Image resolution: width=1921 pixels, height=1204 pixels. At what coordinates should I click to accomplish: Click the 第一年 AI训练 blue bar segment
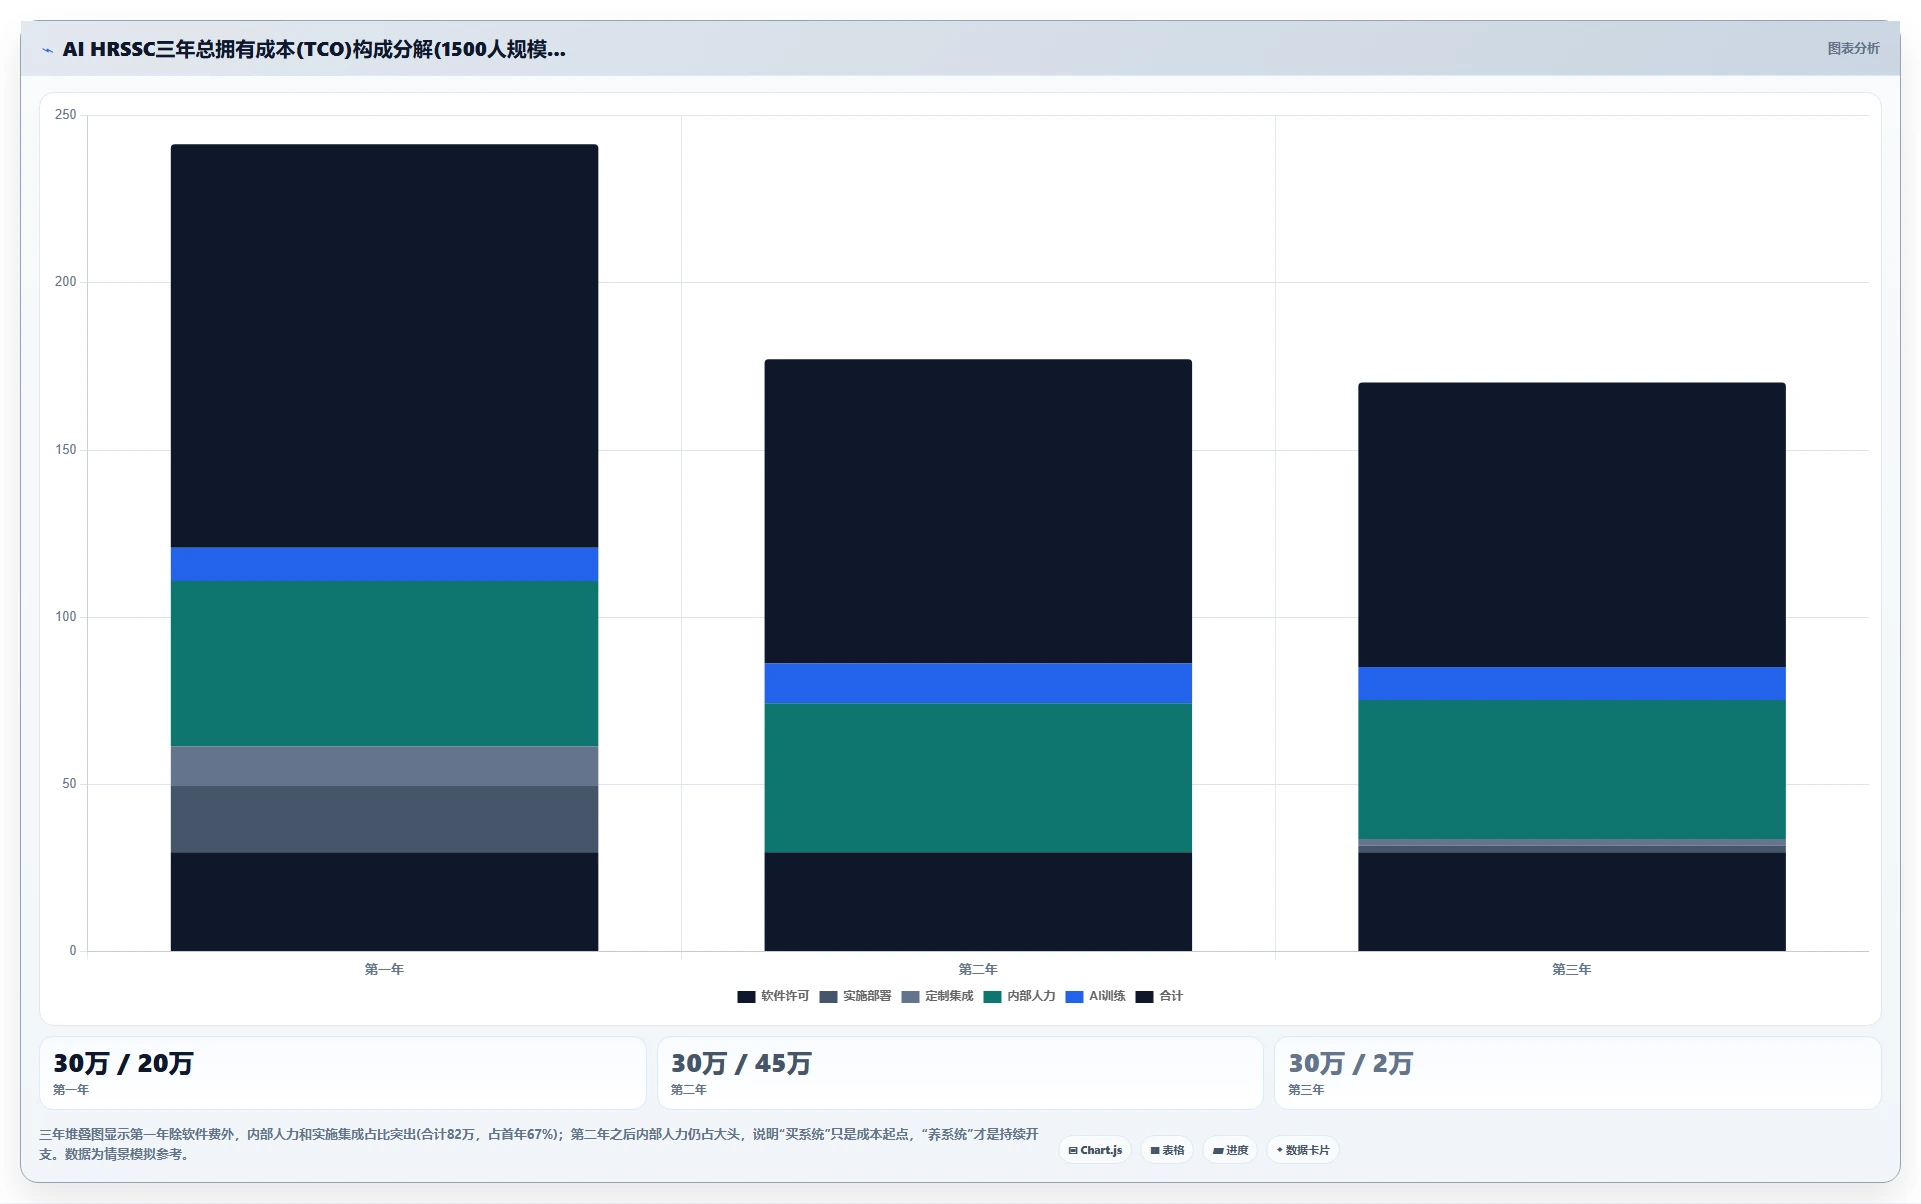[384, 564]
